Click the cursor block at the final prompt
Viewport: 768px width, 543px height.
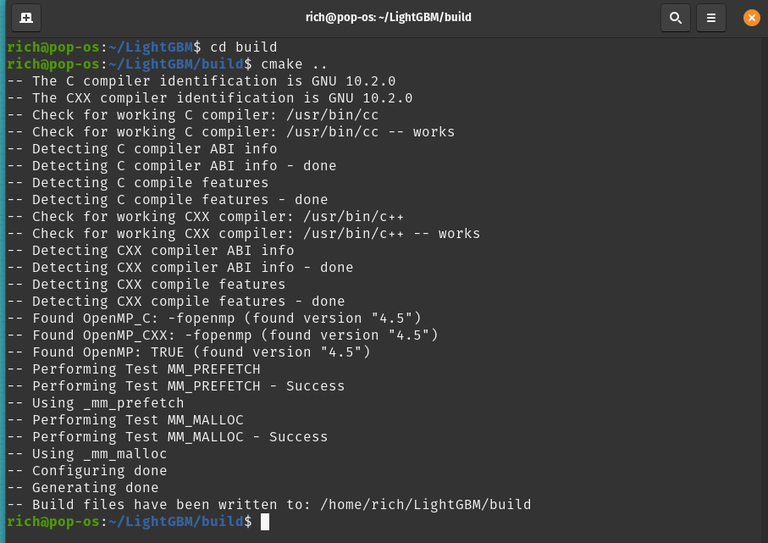(265, 522)
